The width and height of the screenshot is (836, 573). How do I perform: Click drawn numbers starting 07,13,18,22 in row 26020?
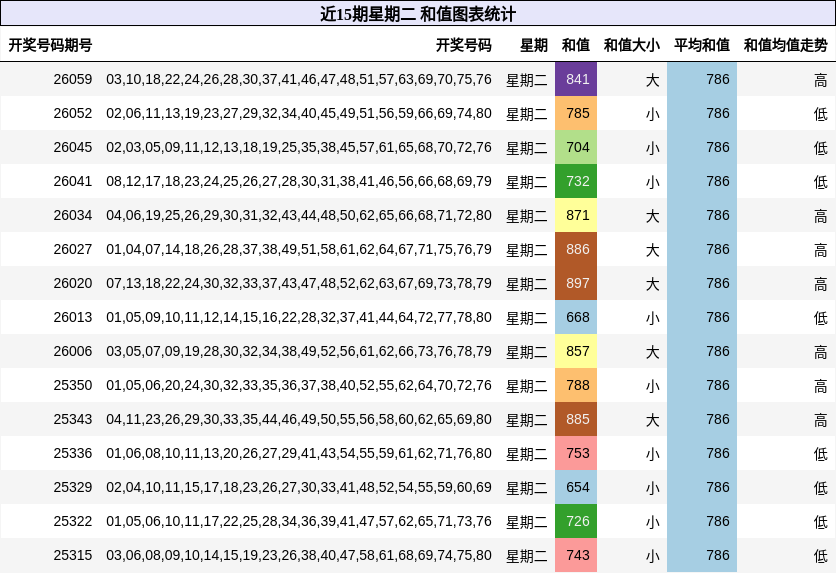coord(299,284)
